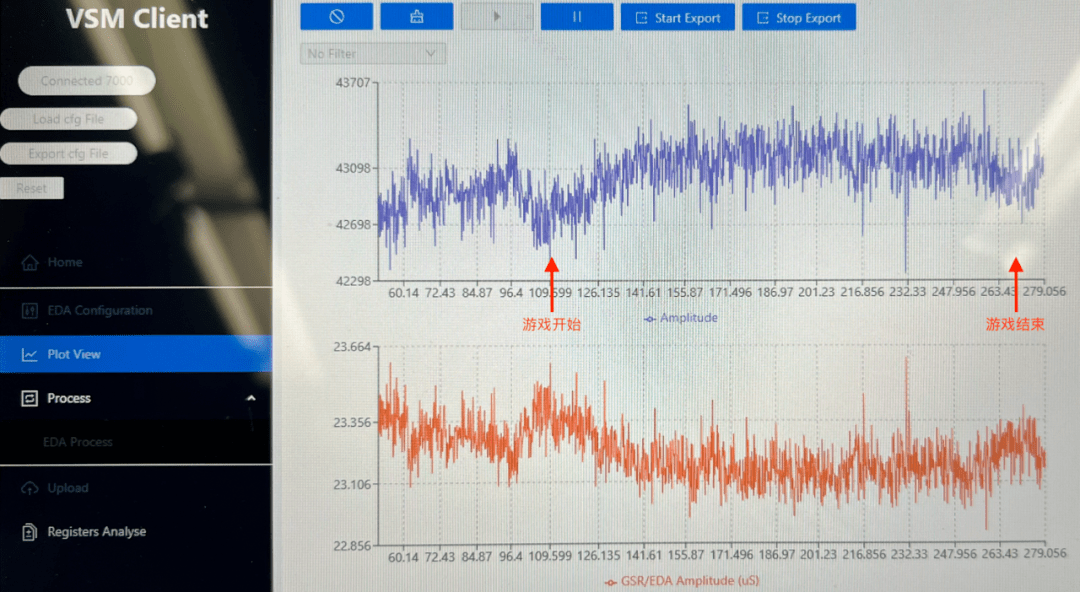1080x592 pixels.
Task: Click the Stop Export button
Action: point(798,18)
